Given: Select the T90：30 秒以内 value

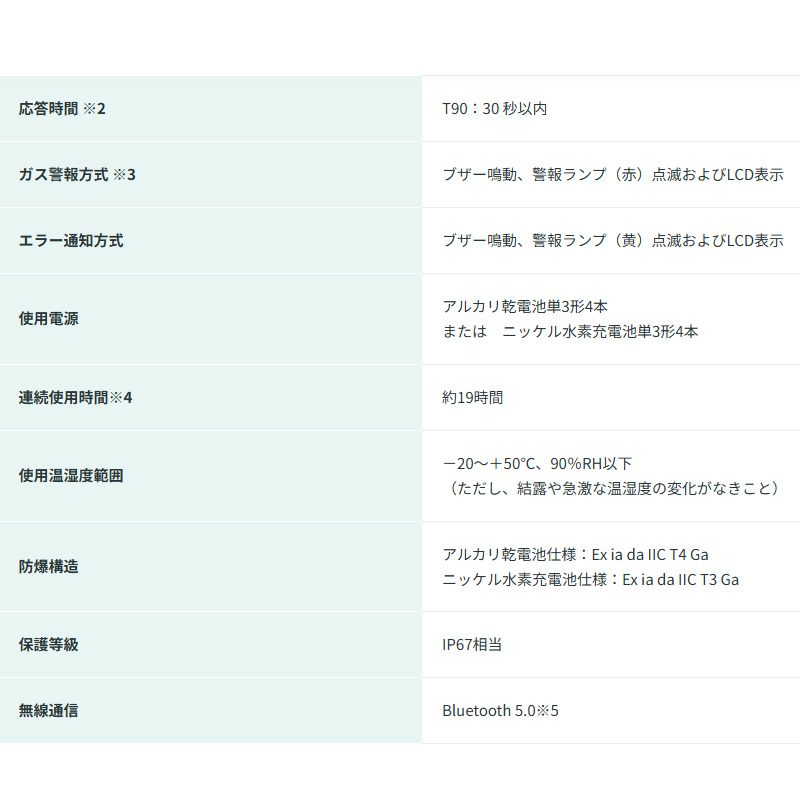Looking at the screenshot, I should coord(494,108).
